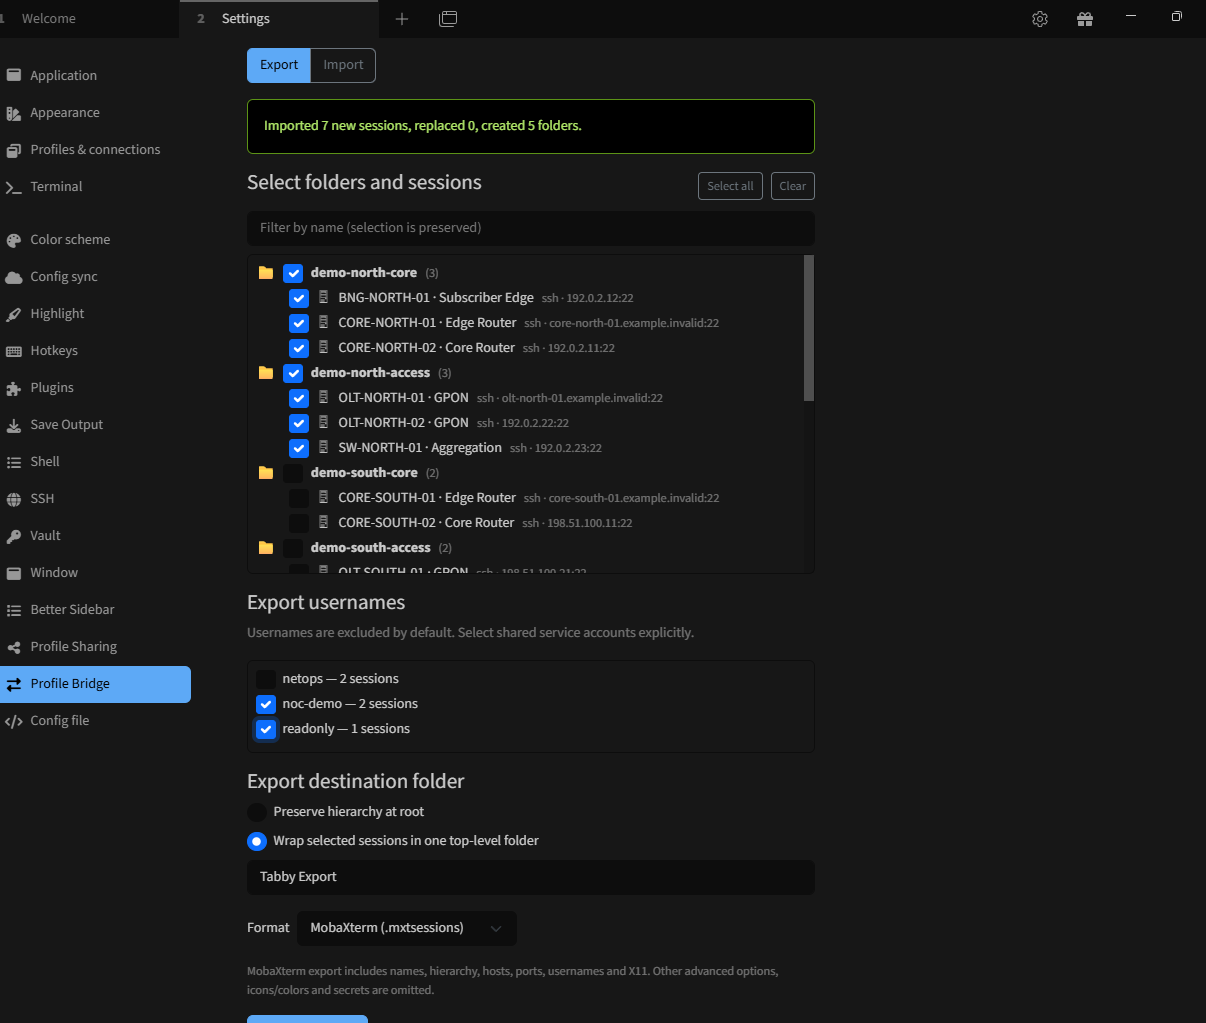
Task: Select Wrap selected sessions in one folder radio
Action: click(257, 841)
